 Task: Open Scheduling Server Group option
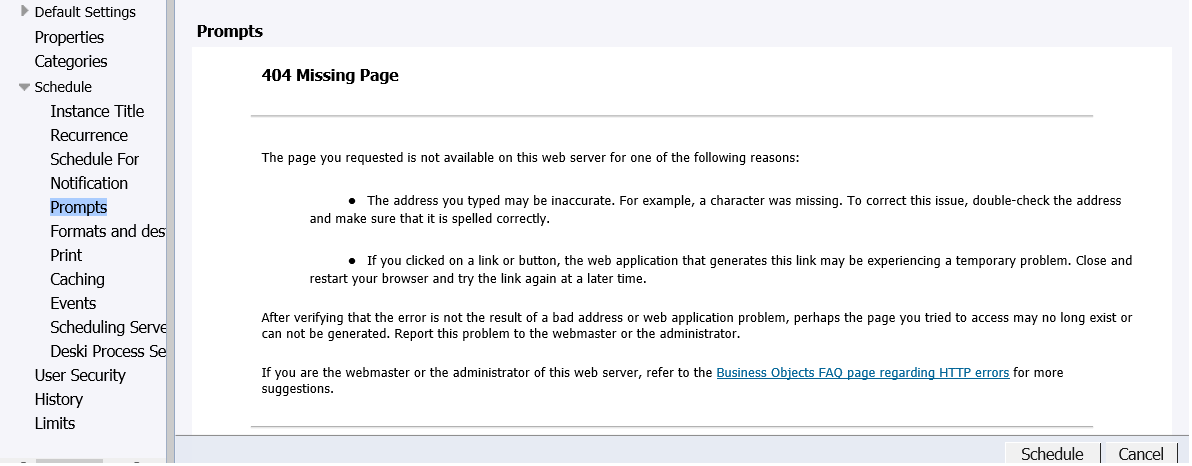click(107, 328)
